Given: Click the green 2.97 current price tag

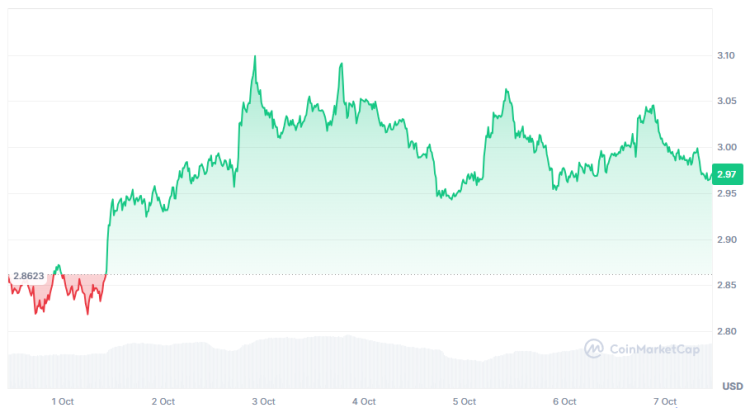Looking at the screenshot, I should pos(727,175).
